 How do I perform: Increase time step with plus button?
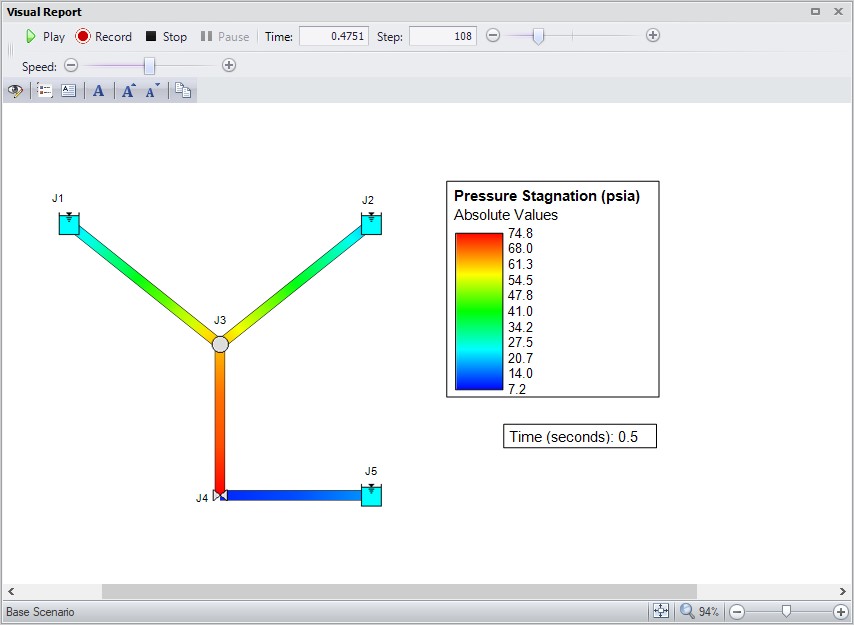[x=653, y=35]
